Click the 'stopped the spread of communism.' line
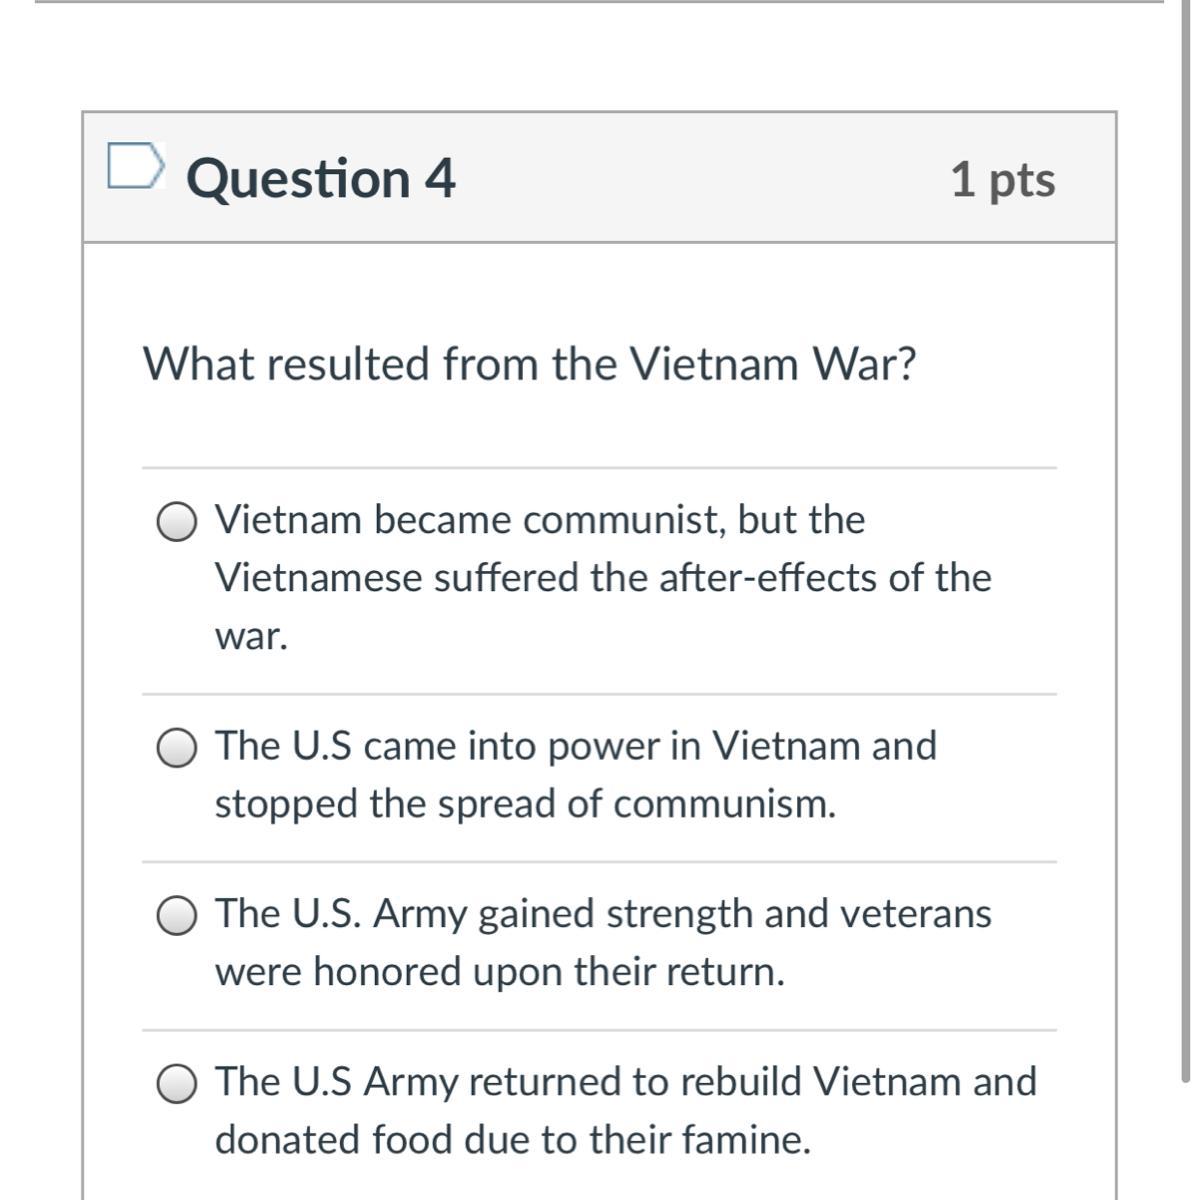The width and height of the screenshot is (1200, 1200). (x=525, y=804)
